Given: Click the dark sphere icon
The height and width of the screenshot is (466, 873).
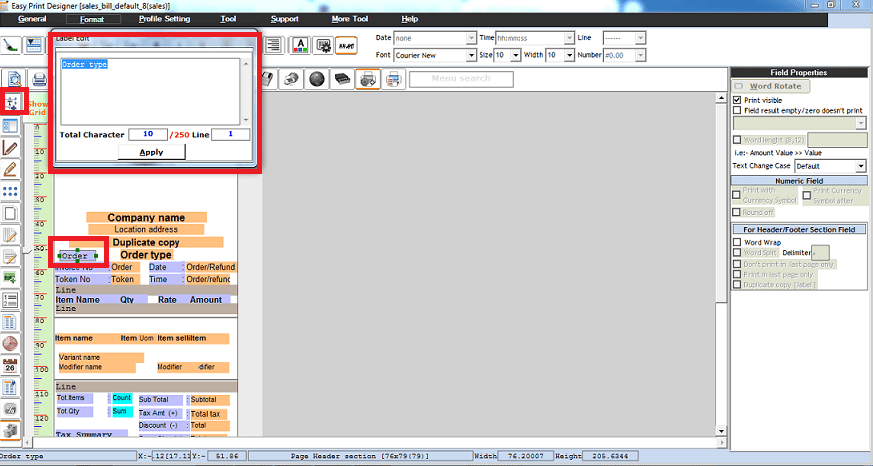Looking at the screenshot, I should point(317,79).
